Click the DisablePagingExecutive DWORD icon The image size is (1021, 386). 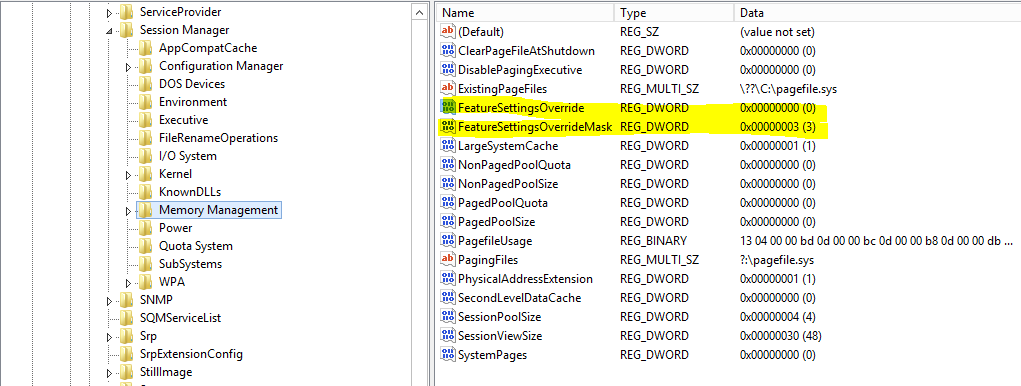point(448,70)
